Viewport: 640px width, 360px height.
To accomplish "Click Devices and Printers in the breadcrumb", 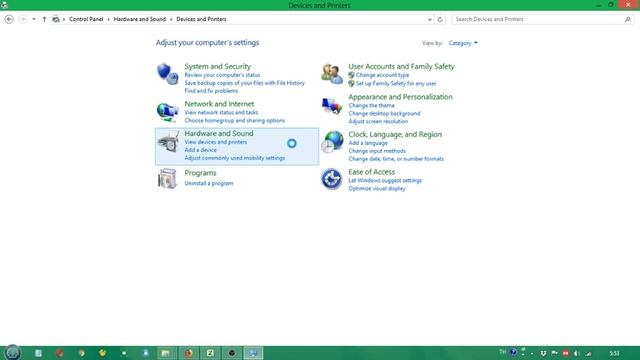I will (201, 19).
